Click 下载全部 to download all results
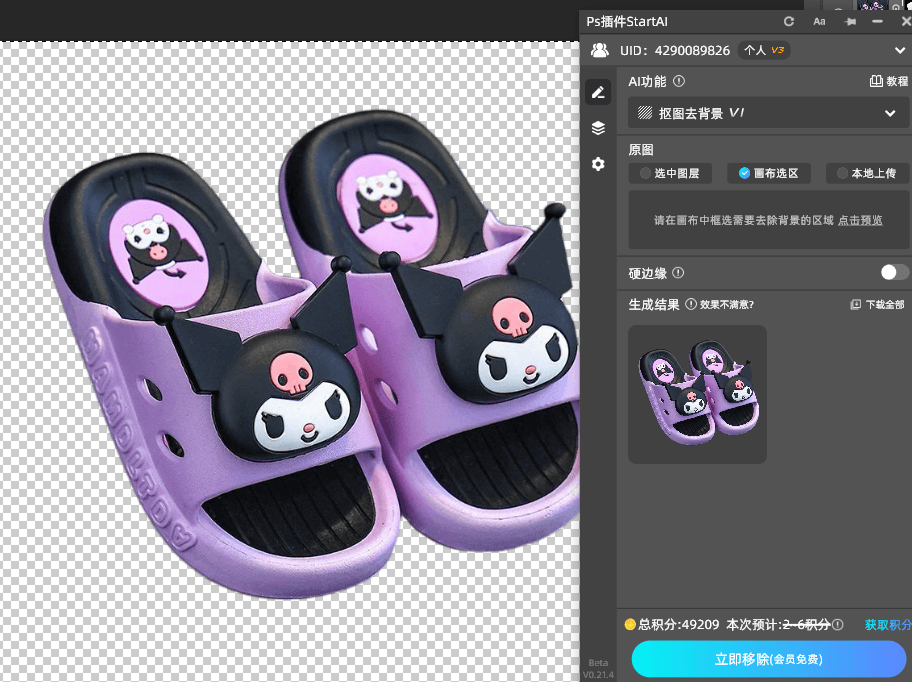912x682 pixels. click(x=877, y=304)
